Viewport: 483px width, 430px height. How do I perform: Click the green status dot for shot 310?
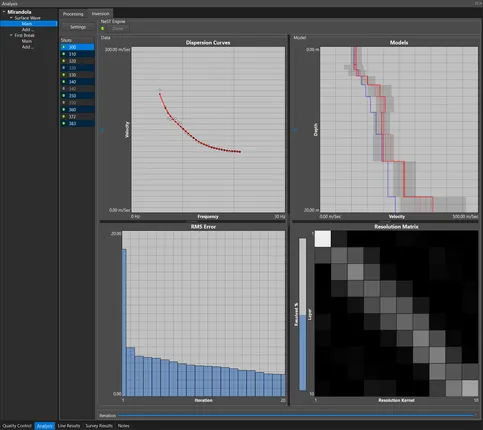(64, 54)
